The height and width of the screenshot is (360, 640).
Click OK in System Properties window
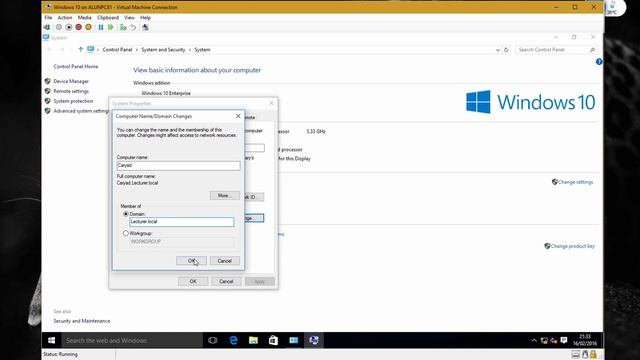(x=193, y=281)
